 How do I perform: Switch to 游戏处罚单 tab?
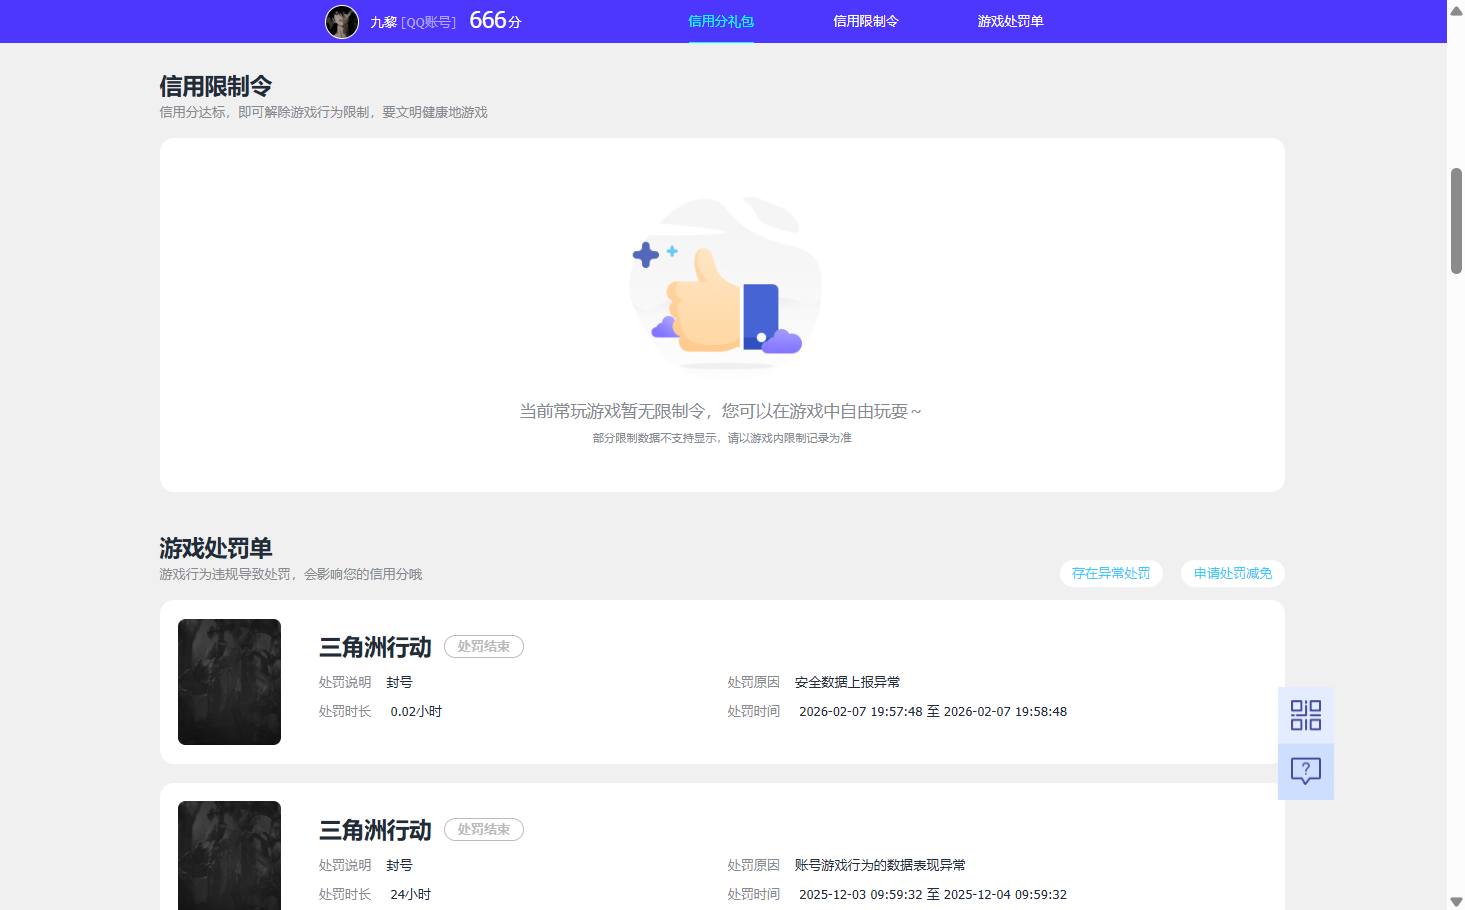[1010, 21]
